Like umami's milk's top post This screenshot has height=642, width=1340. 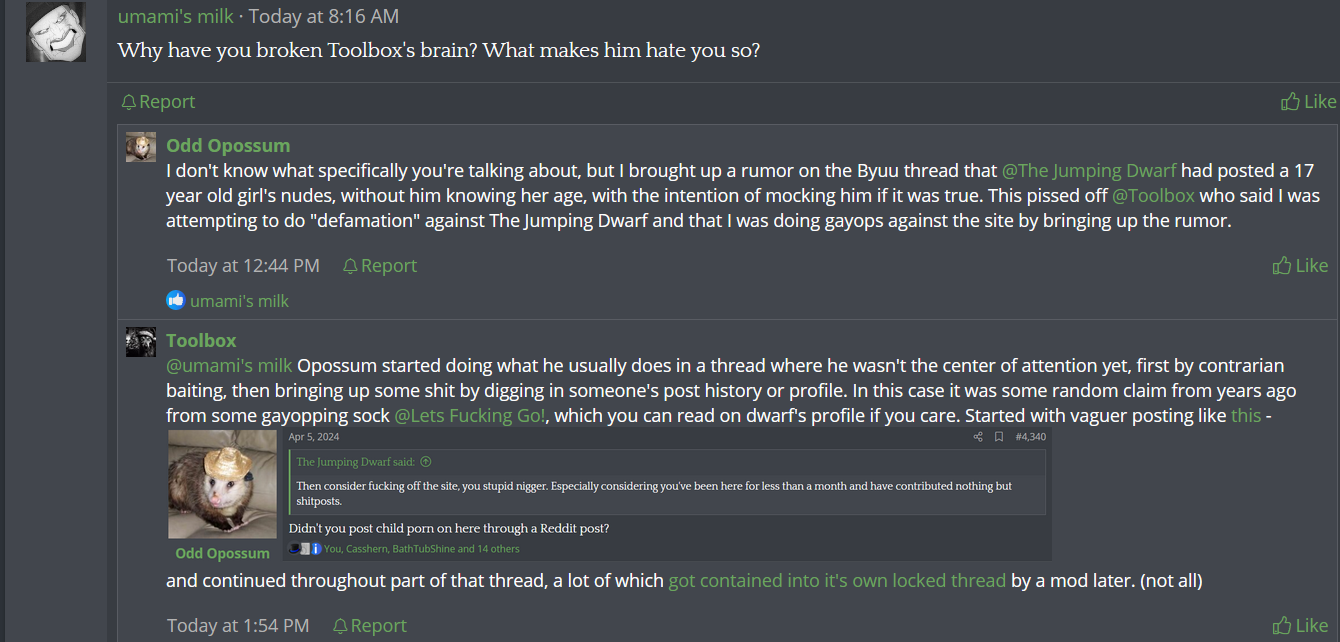point(1308,102)
